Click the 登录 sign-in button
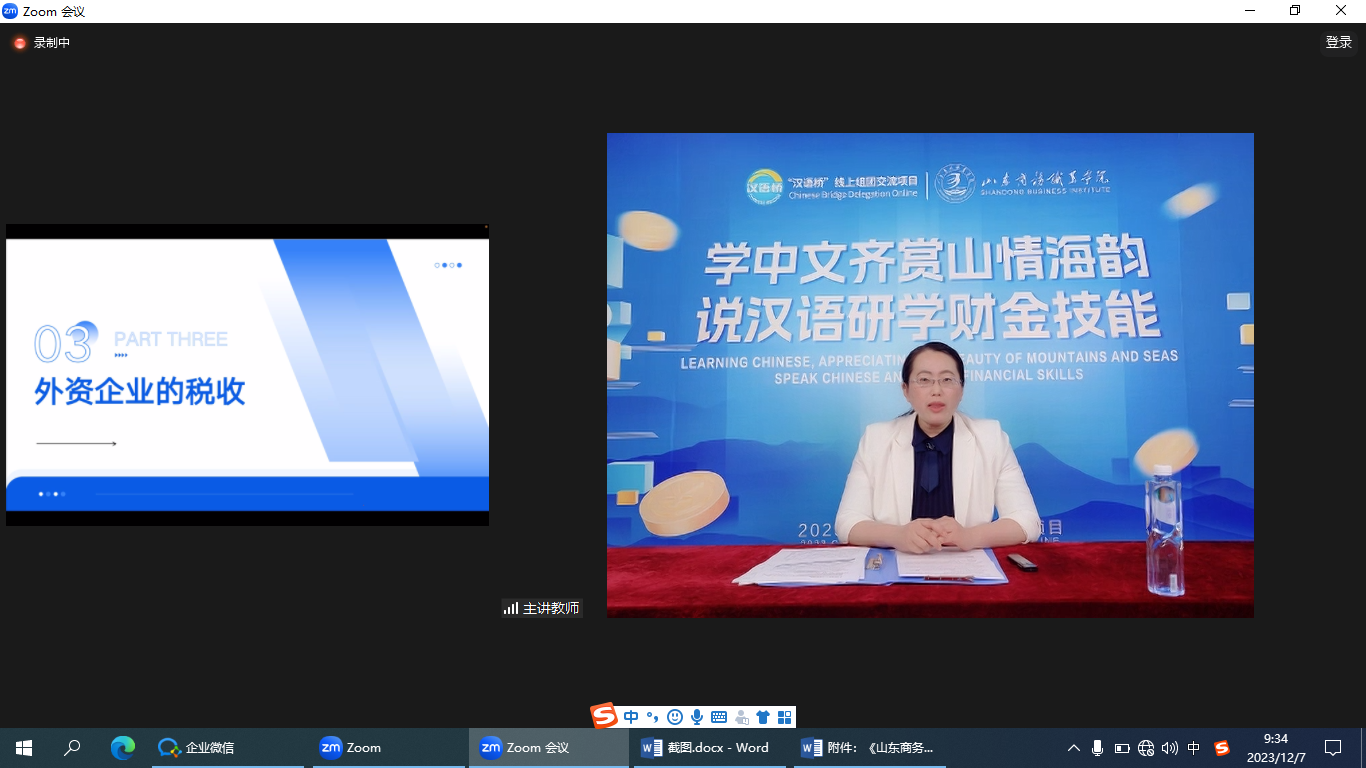 1338,42
